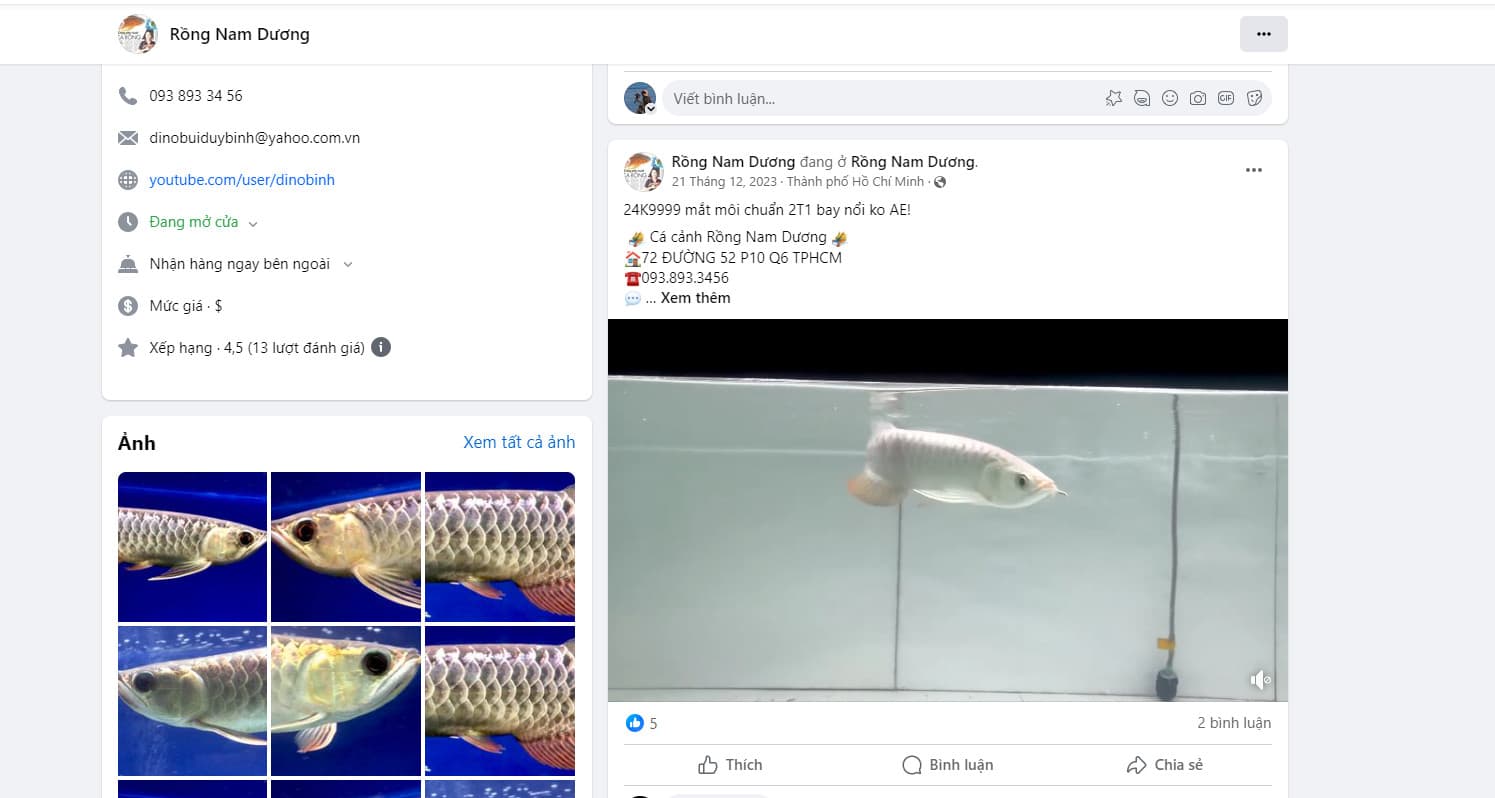Click the Rồng Nam Dương page title in header

[240, 34]
